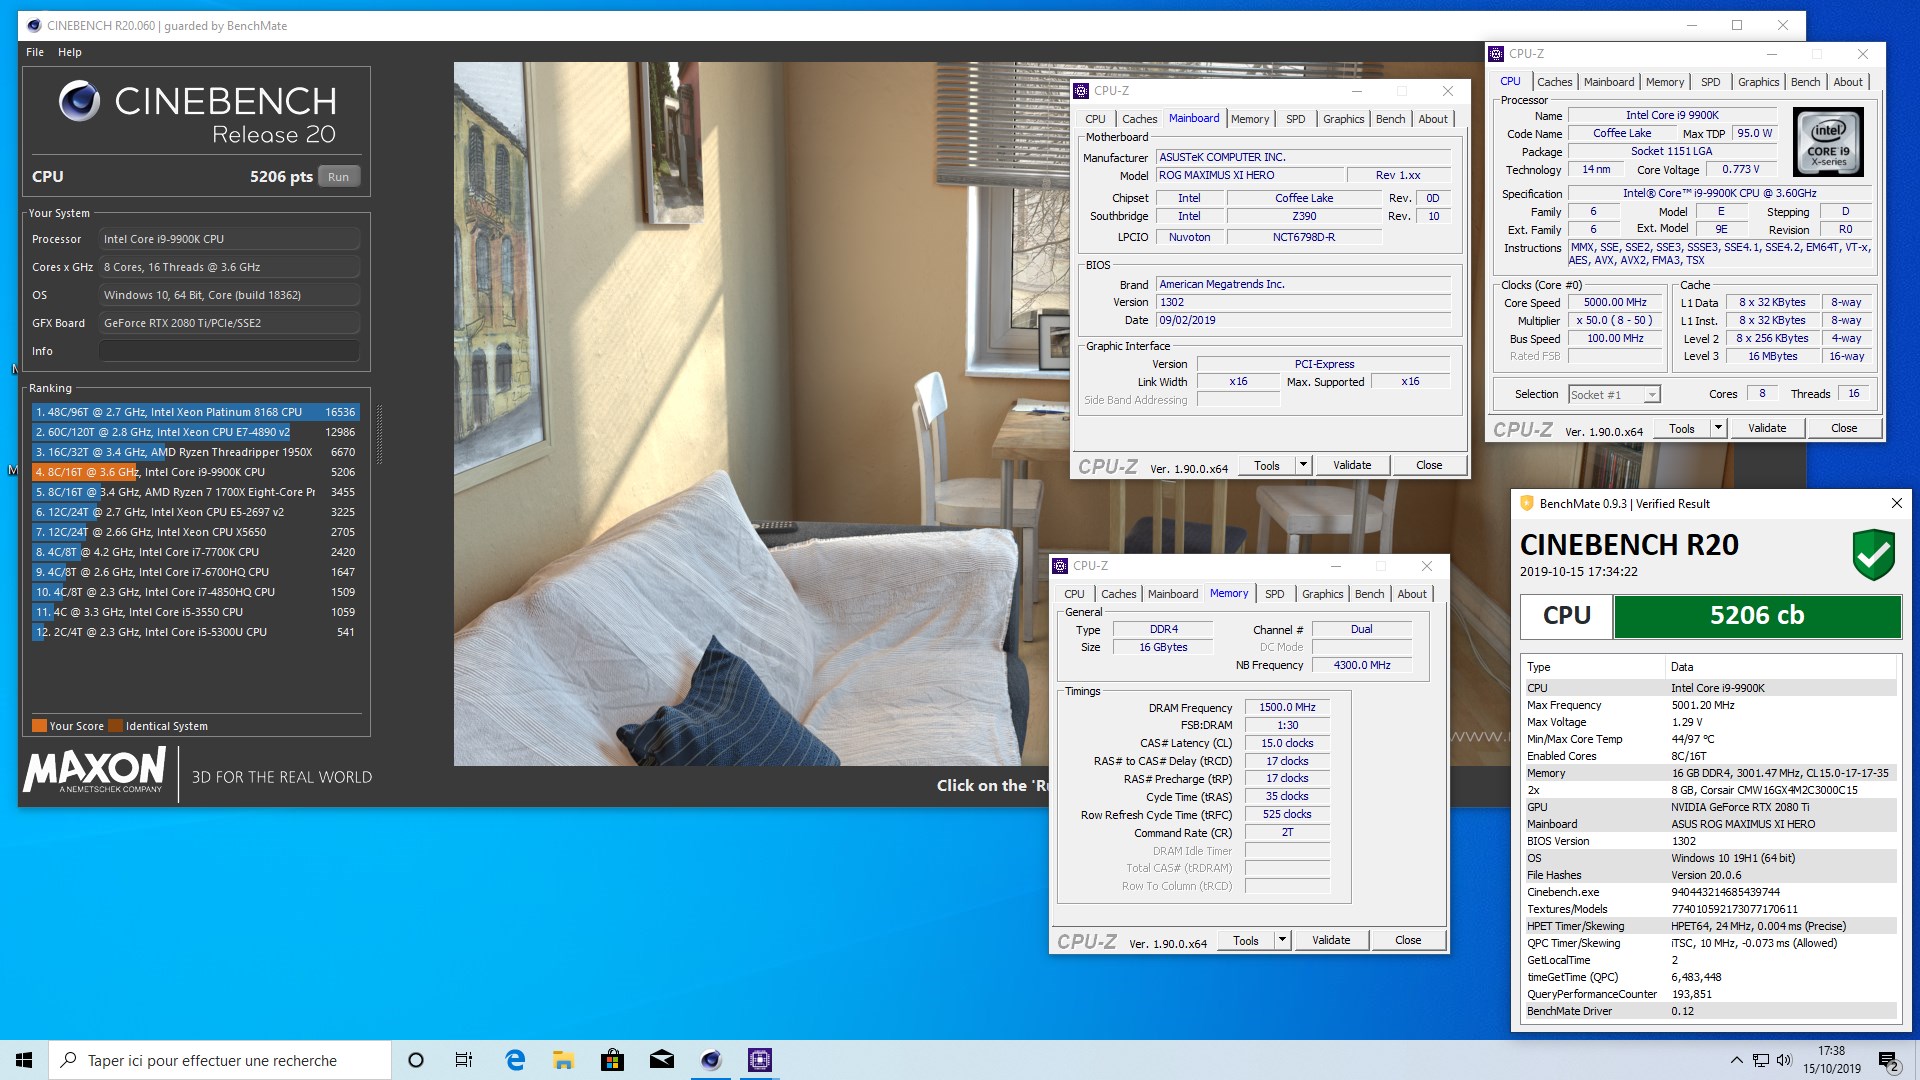
Task: Open Graphics tab in top-right CPU-Z window
Action: pyautogui.click(x=1758, y=82)
